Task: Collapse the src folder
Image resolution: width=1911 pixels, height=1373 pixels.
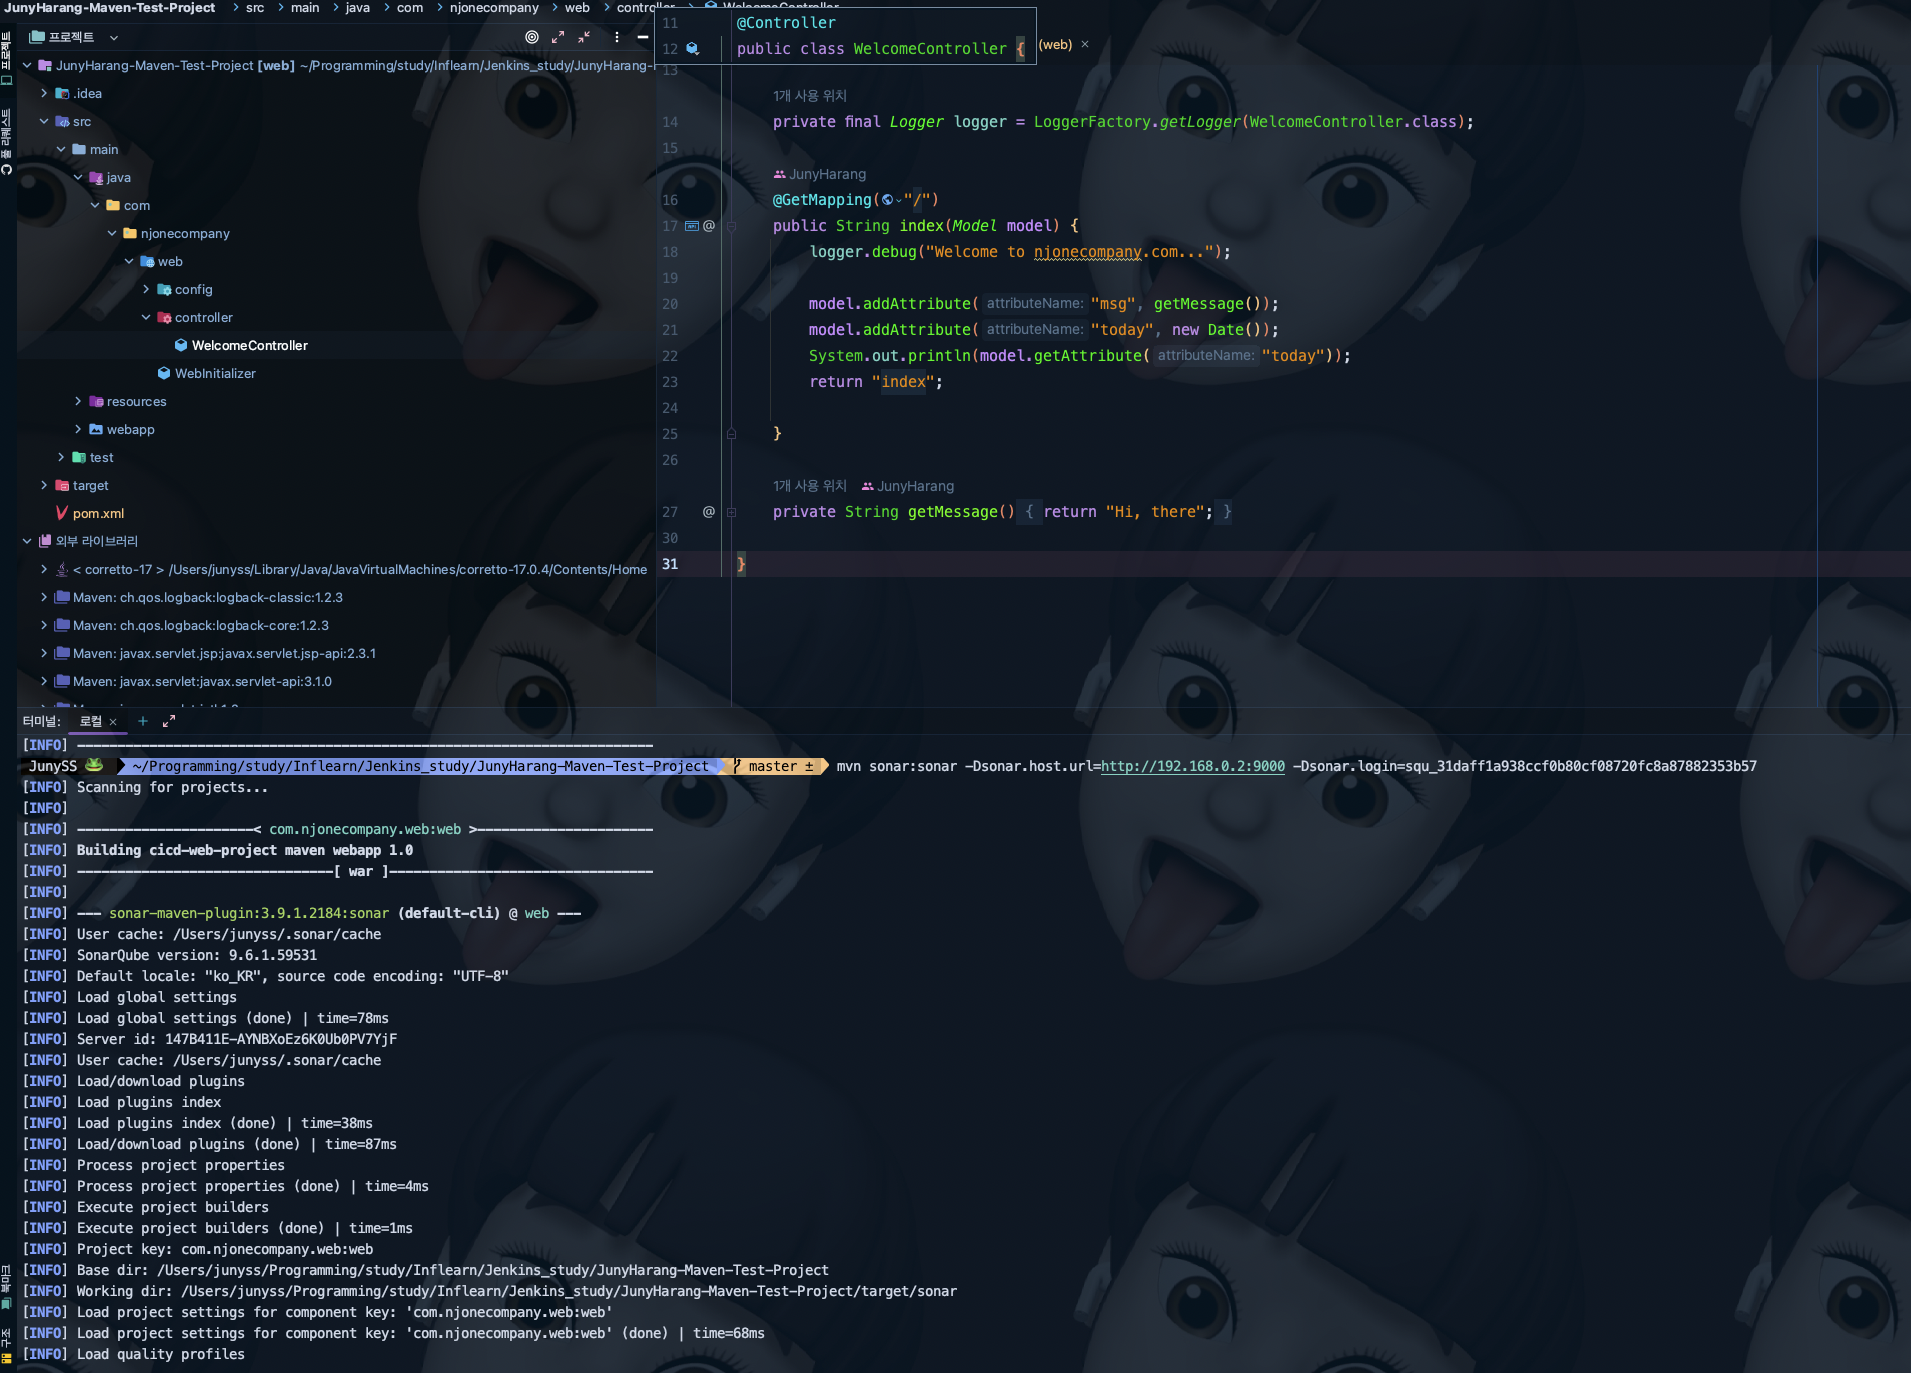Action: click(44, 121)
